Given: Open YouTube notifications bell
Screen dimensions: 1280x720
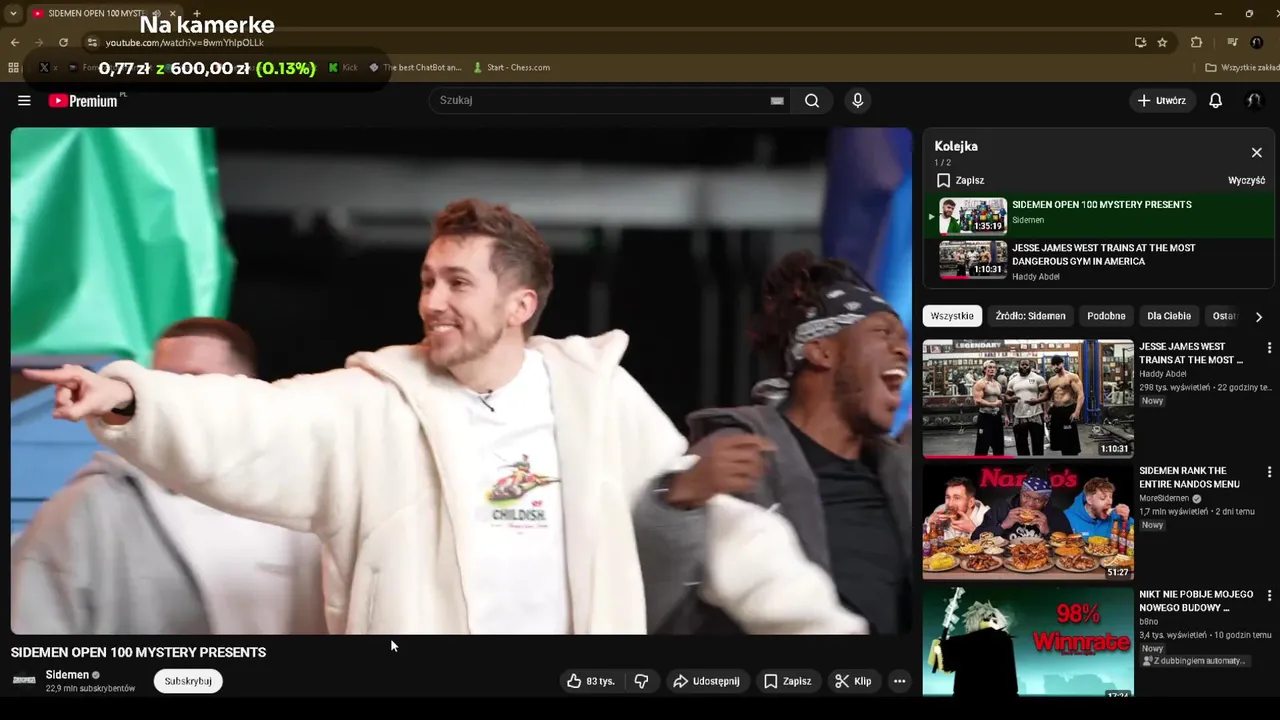Looking at the screenshot, I should [1216, 100].
